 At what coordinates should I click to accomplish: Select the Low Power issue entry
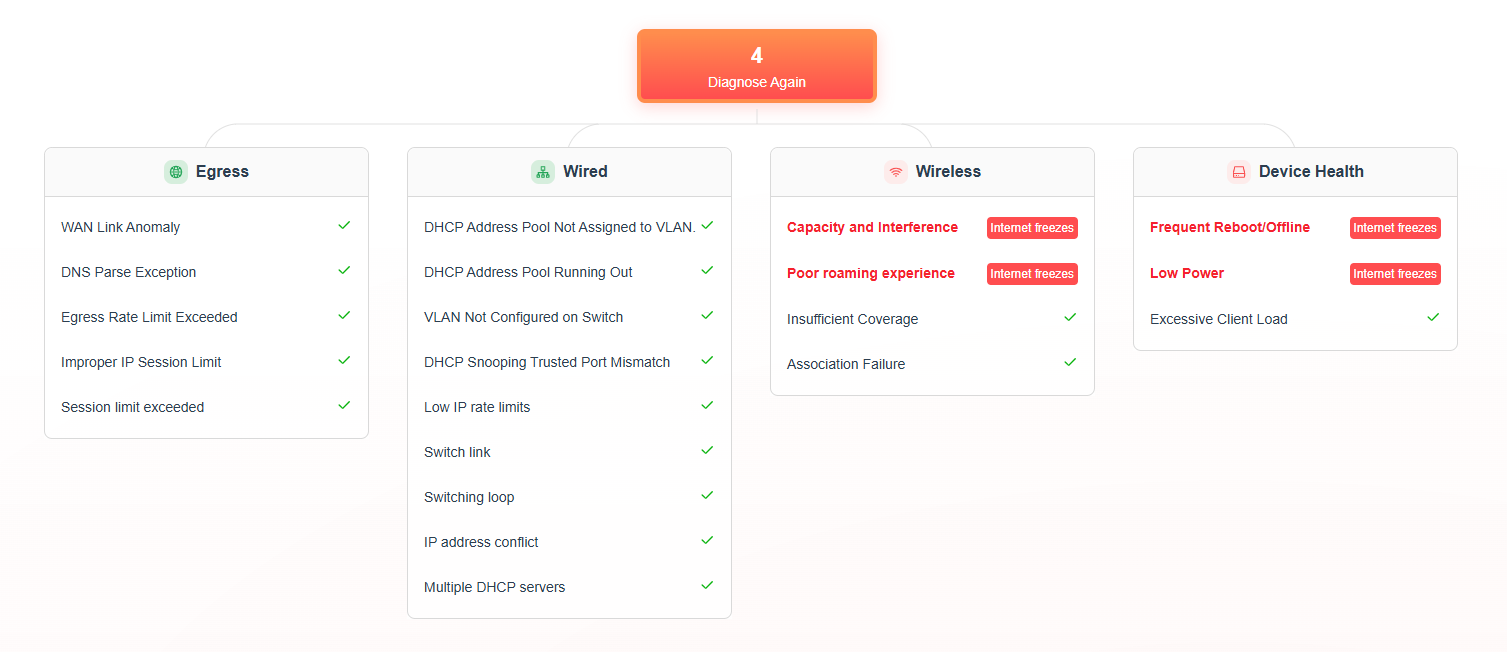[1187, 273]
